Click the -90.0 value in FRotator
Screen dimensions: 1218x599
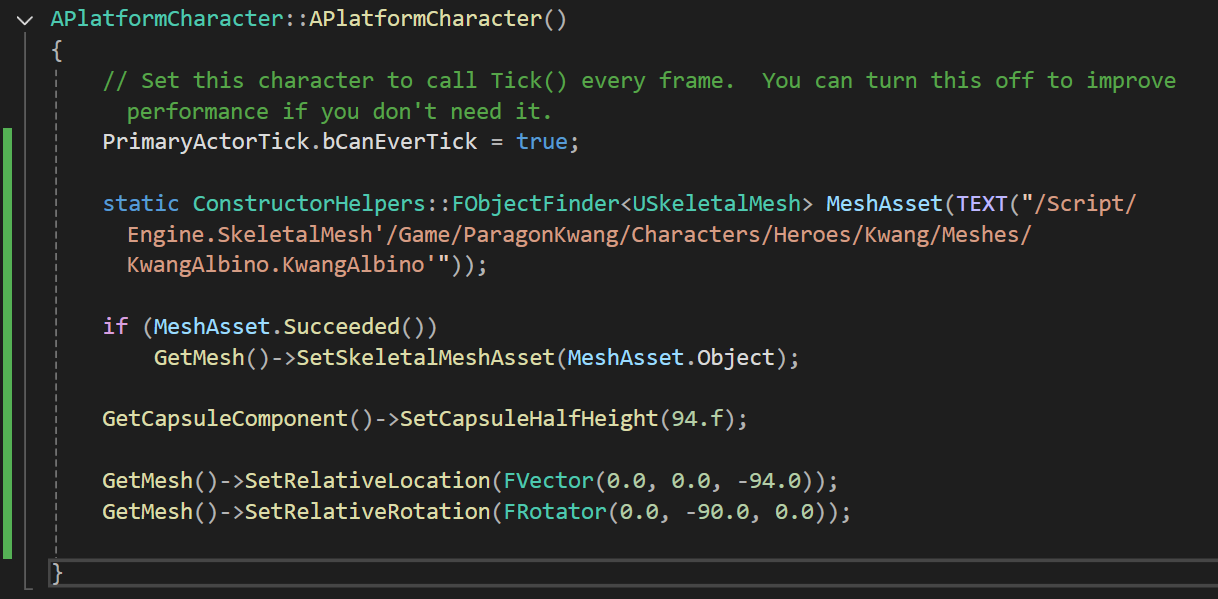(x=717, y=512)
